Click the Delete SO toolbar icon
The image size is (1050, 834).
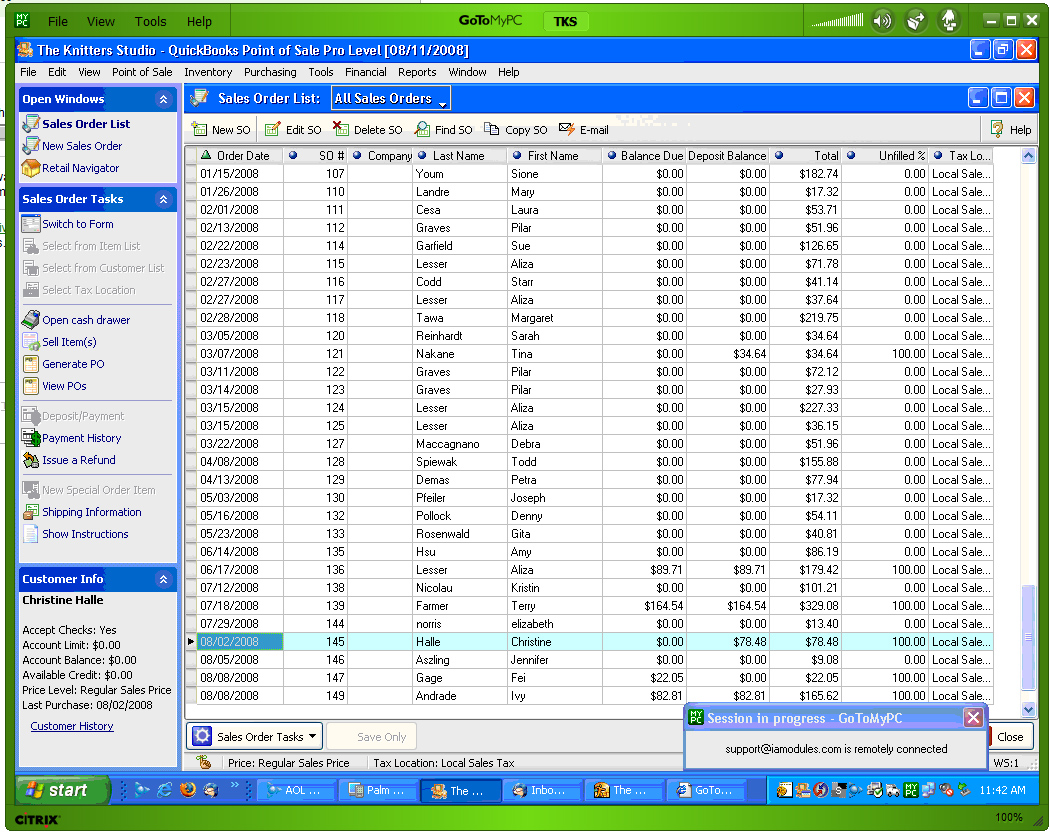point(341,129)
